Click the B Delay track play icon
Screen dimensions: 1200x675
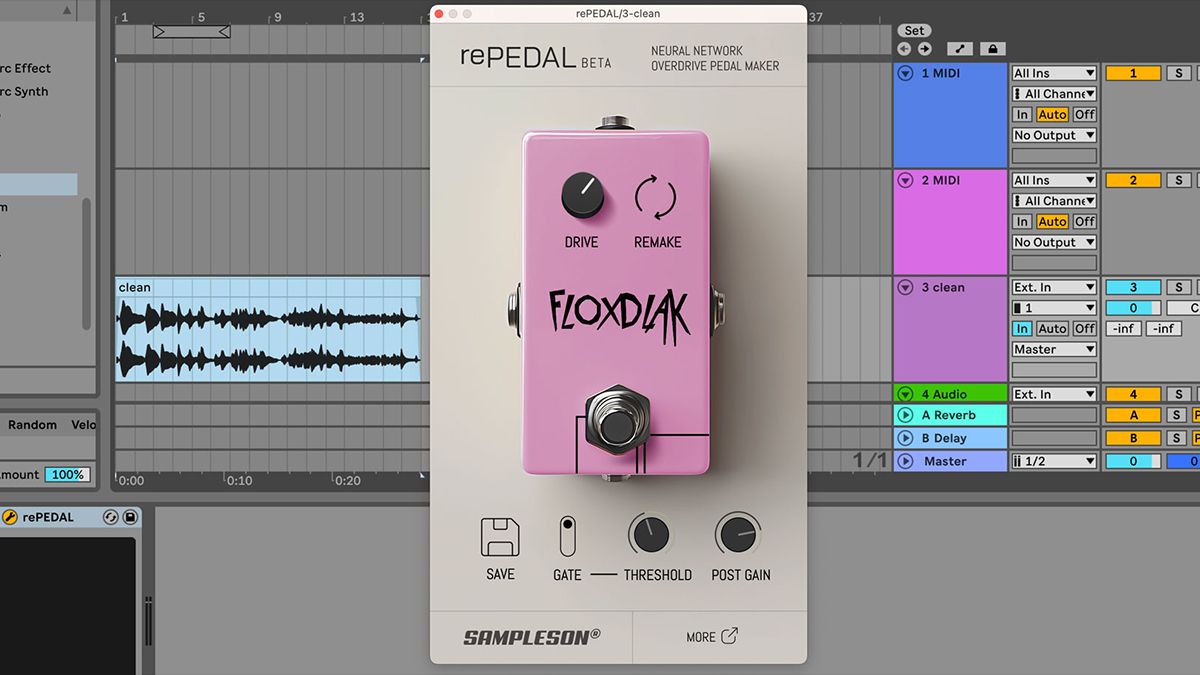[906, 438]
